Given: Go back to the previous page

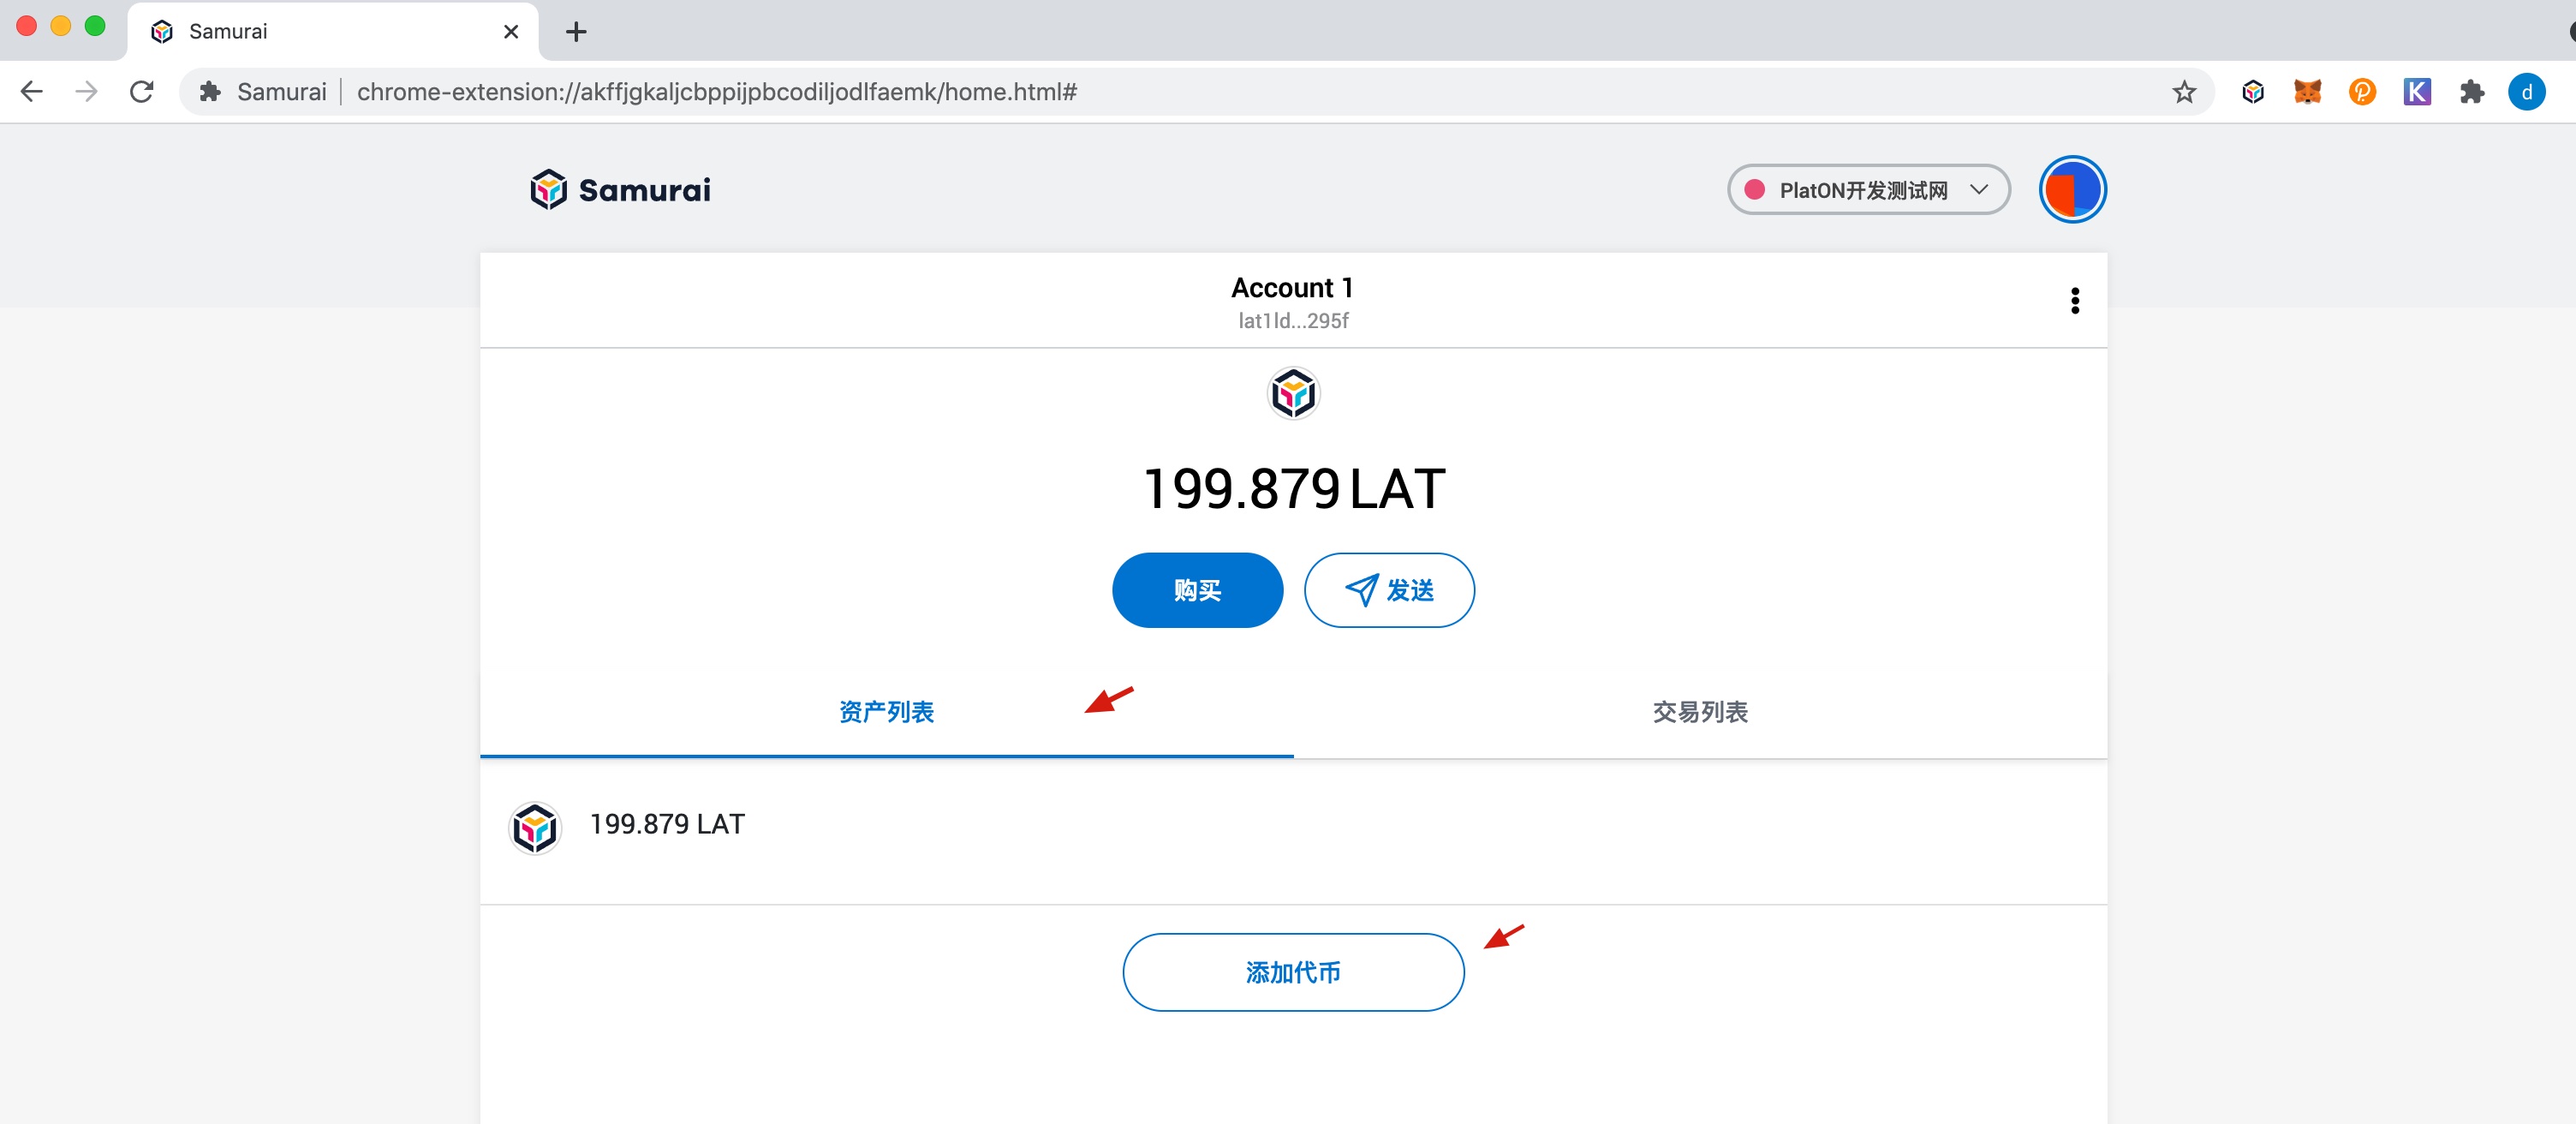Looking at the screenshot, I should 32,92.
